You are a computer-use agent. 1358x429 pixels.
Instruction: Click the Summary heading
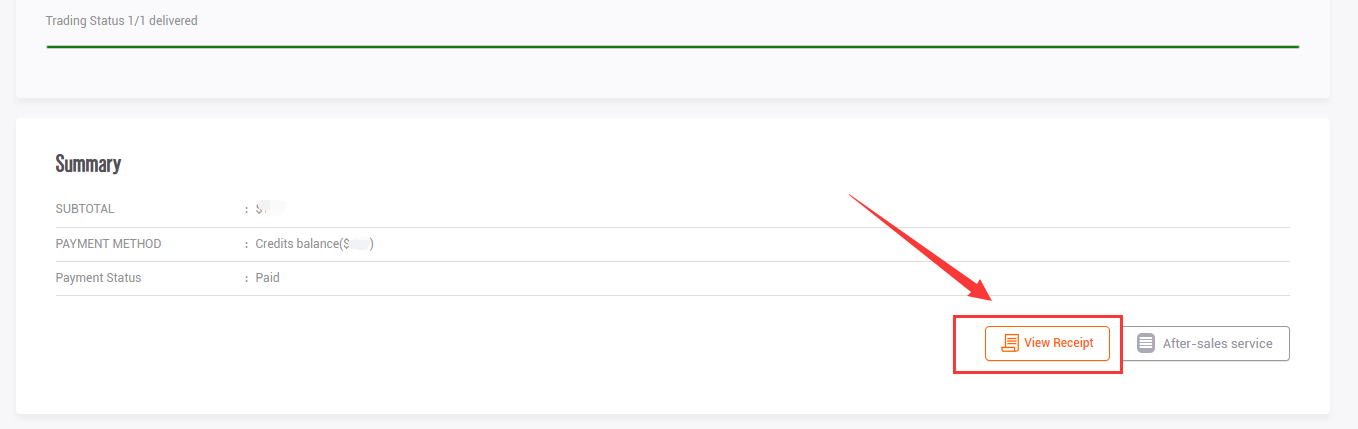pyautogui.click(x=88, y=164)
